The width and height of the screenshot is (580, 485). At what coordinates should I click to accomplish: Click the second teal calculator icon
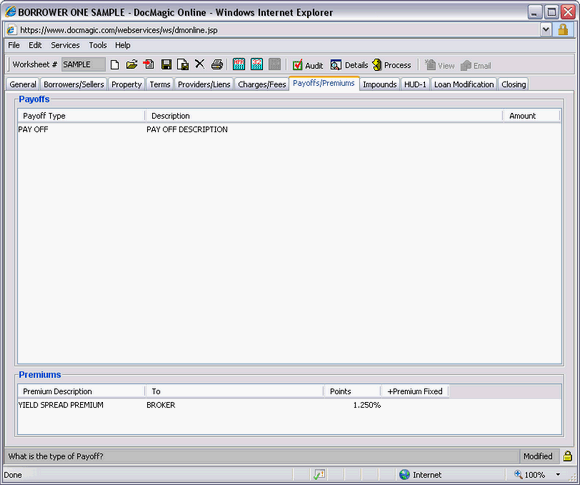coord(257,64)
